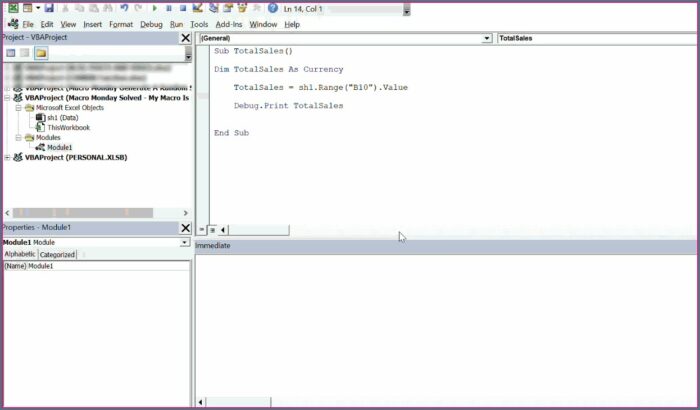This screenshot has height=410, width=700.
Task: Open the File menu
Action: [28, 25]
